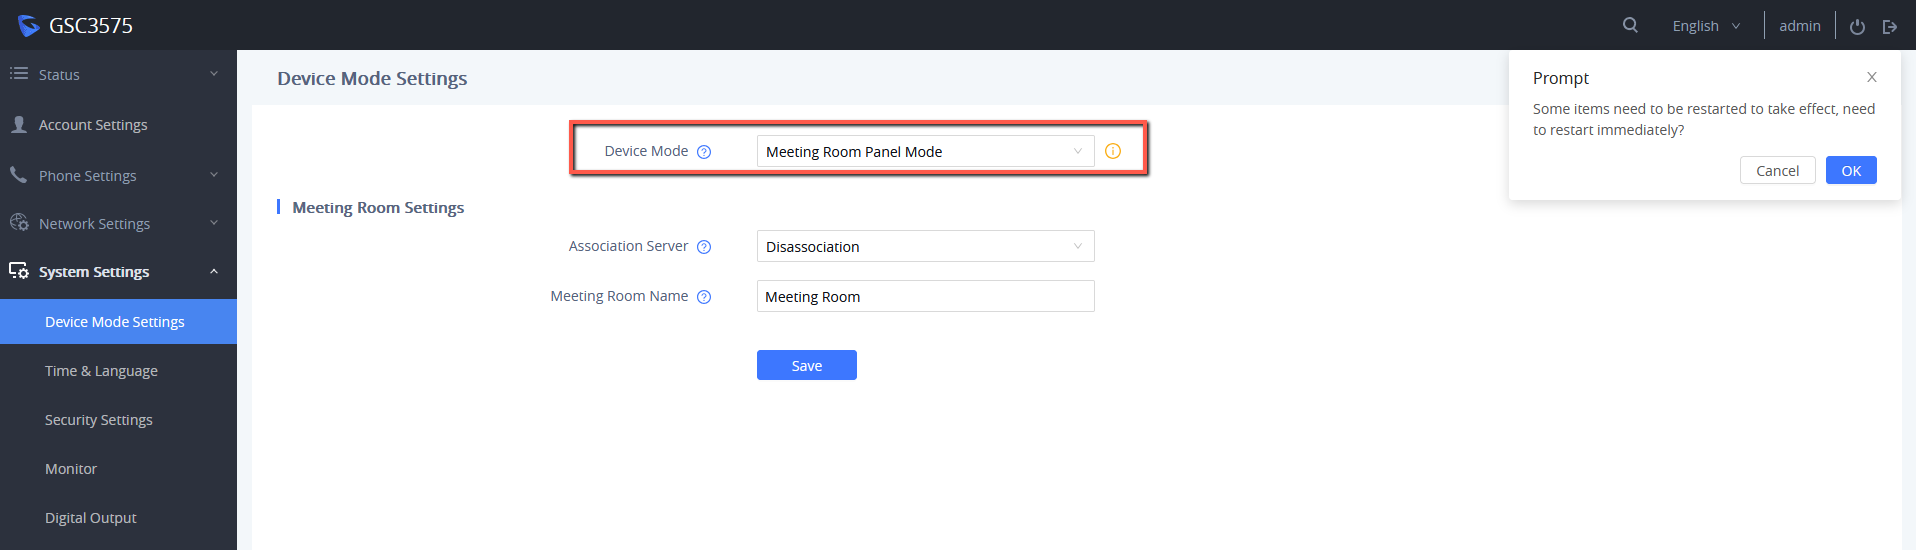Click the reboot power icon
The image size is (1916, 550).
(x=1857, y=27)
